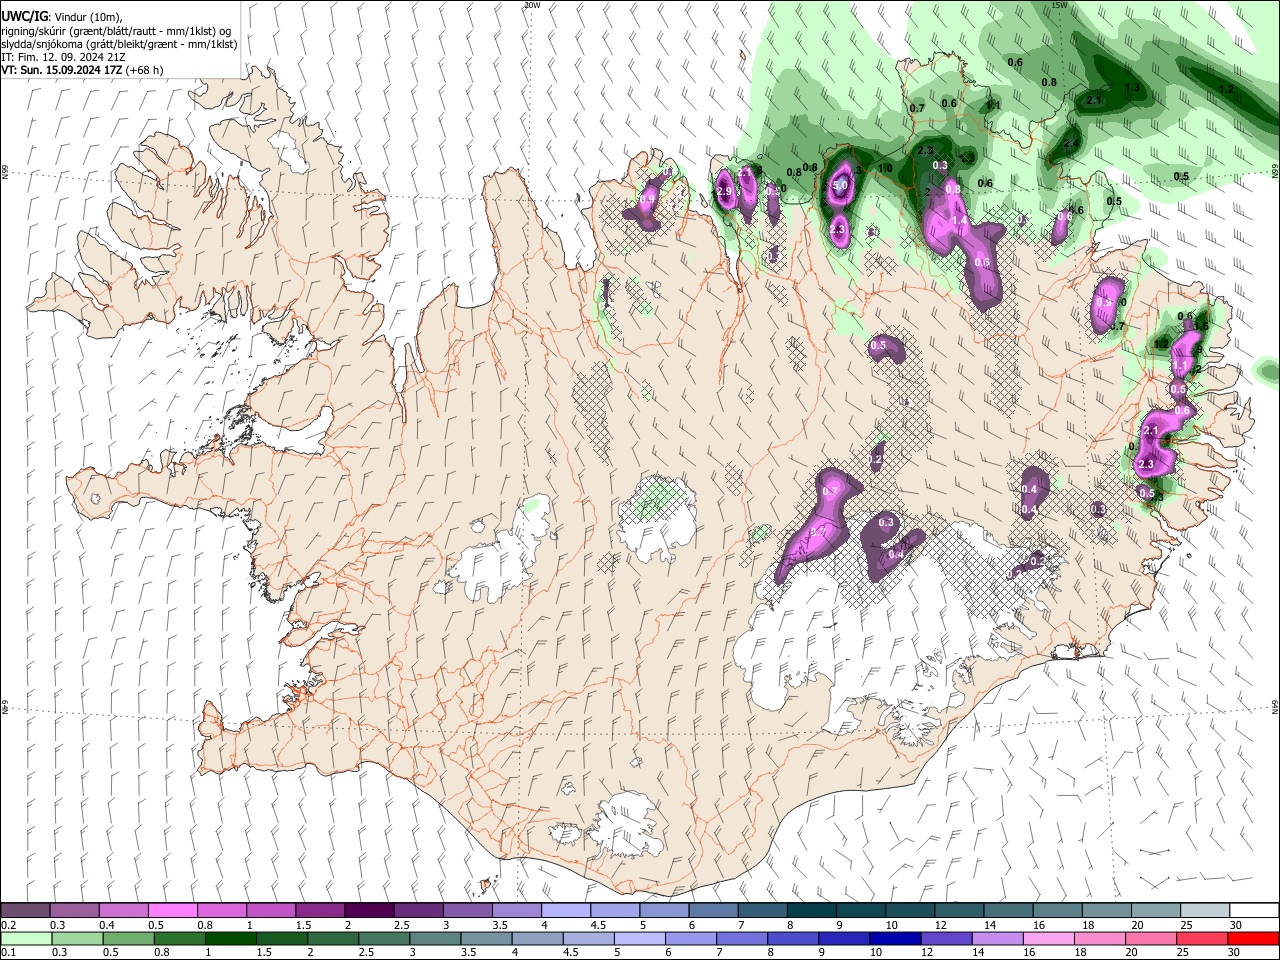1280x960 pixels.
Task: Click the bright pink swatch between 0.5 and 0.8 on snow scale
Action: point(173,910)
